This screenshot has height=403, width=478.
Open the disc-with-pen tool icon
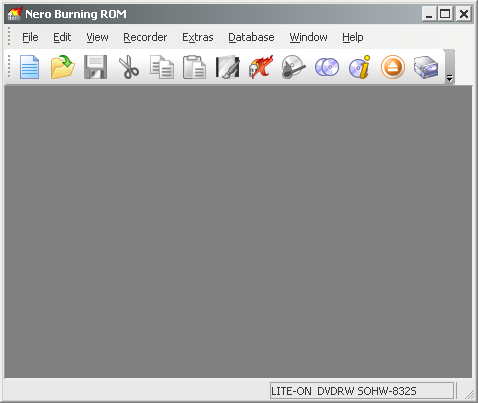(293, 67)
